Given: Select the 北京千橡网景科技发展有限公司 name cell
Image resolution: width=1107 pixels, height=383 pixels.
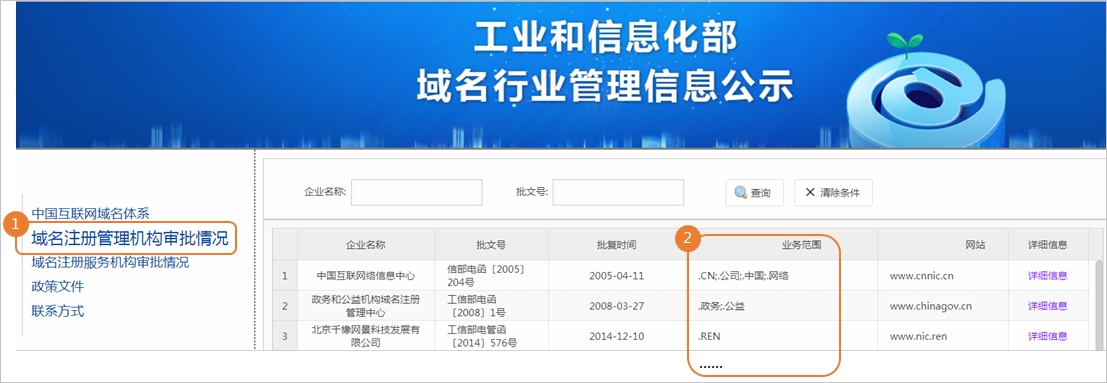Looking at the screenshot, I should coord(366,336).
